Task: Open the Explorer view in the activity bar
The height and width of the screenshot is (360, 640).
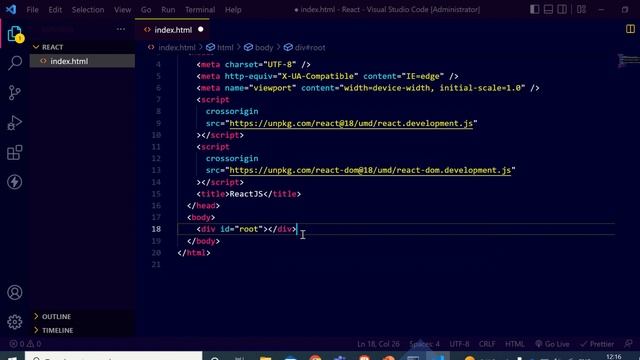Action: [15, 34]
